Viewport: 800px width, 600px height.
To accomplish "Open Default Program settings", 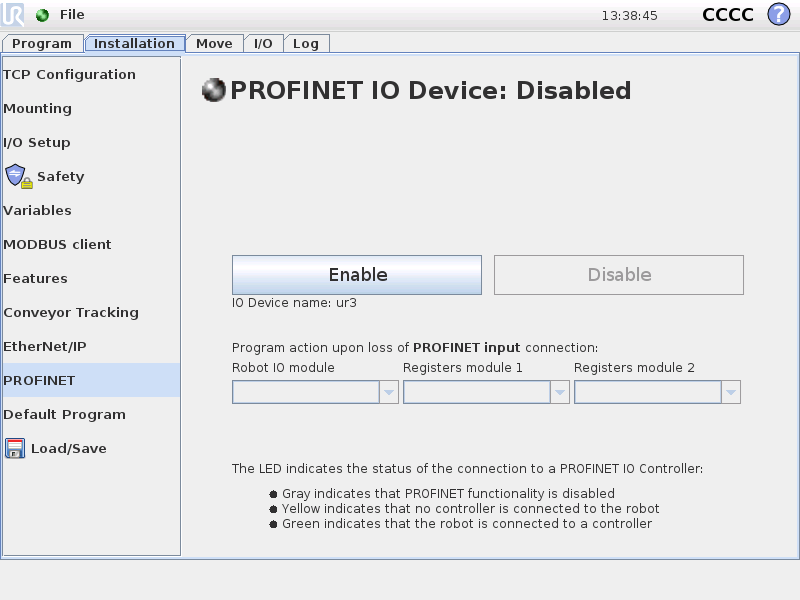I will (91, 414).
